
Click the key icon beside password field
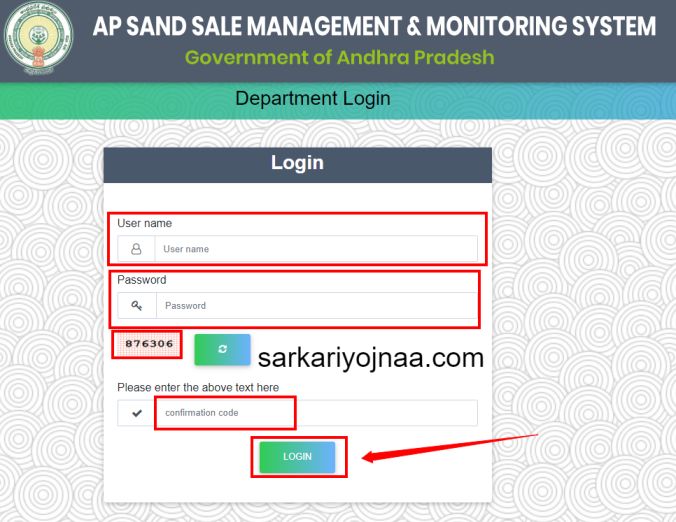coord(137,306)
